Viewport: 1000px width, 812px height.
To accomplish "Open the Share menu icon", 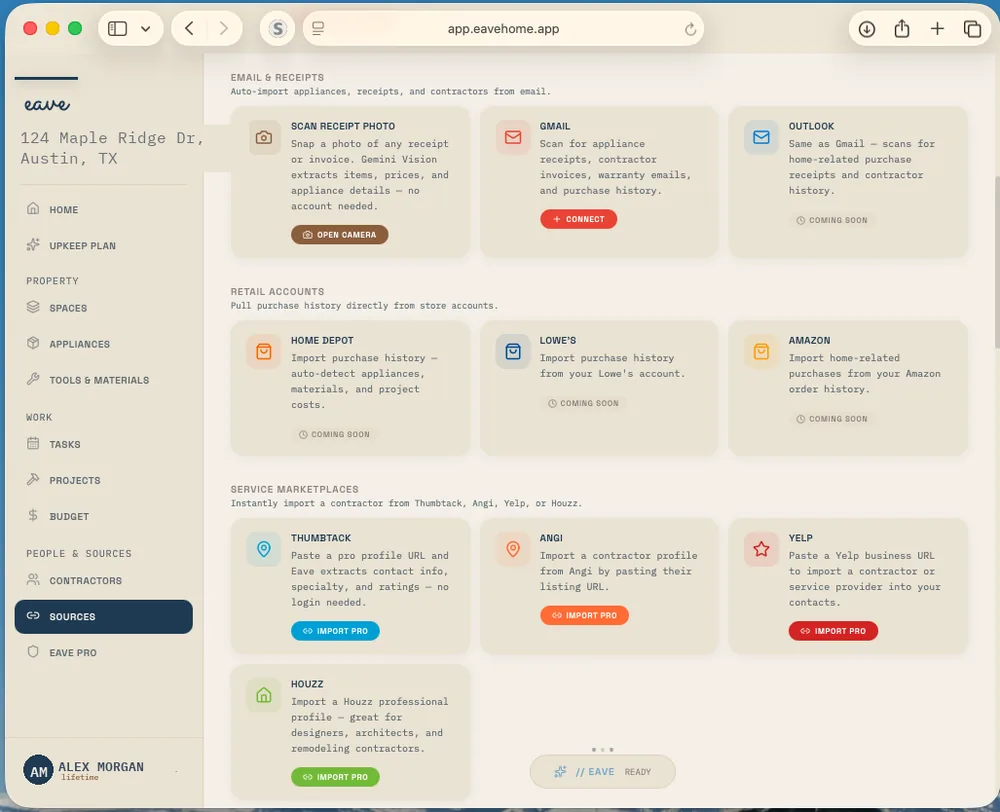I will (x=902, y=28).
